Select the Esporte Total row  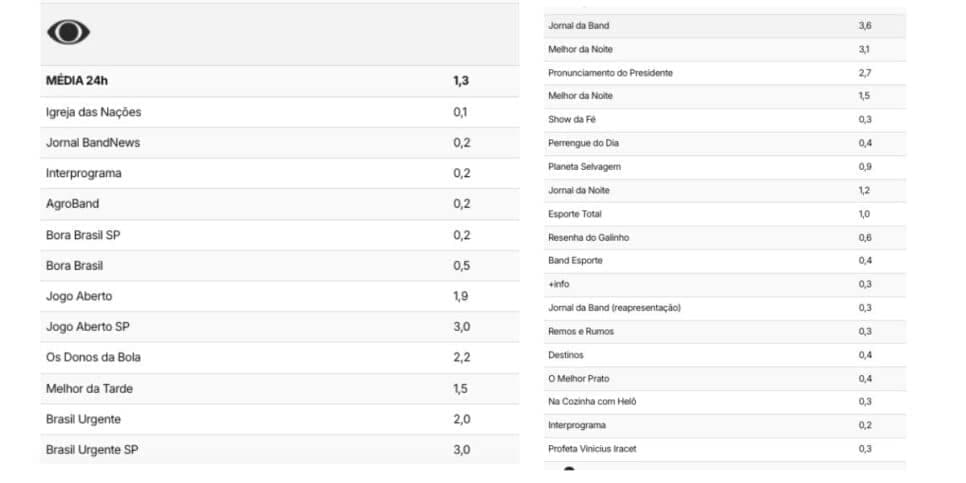pos(725,214)
